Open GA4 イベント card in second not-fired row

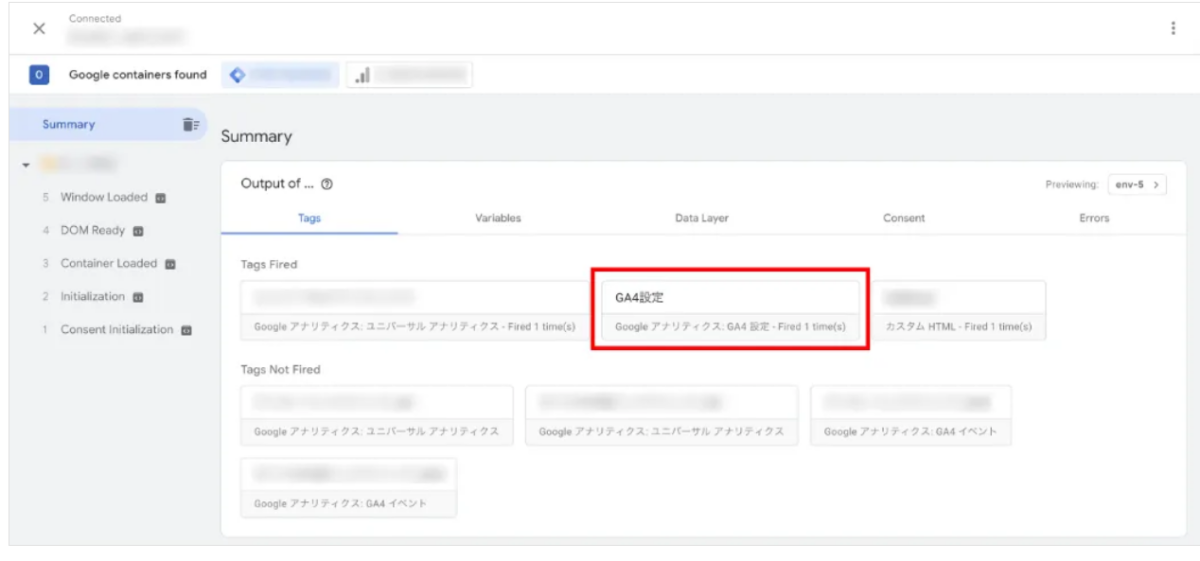pos(349,487)
